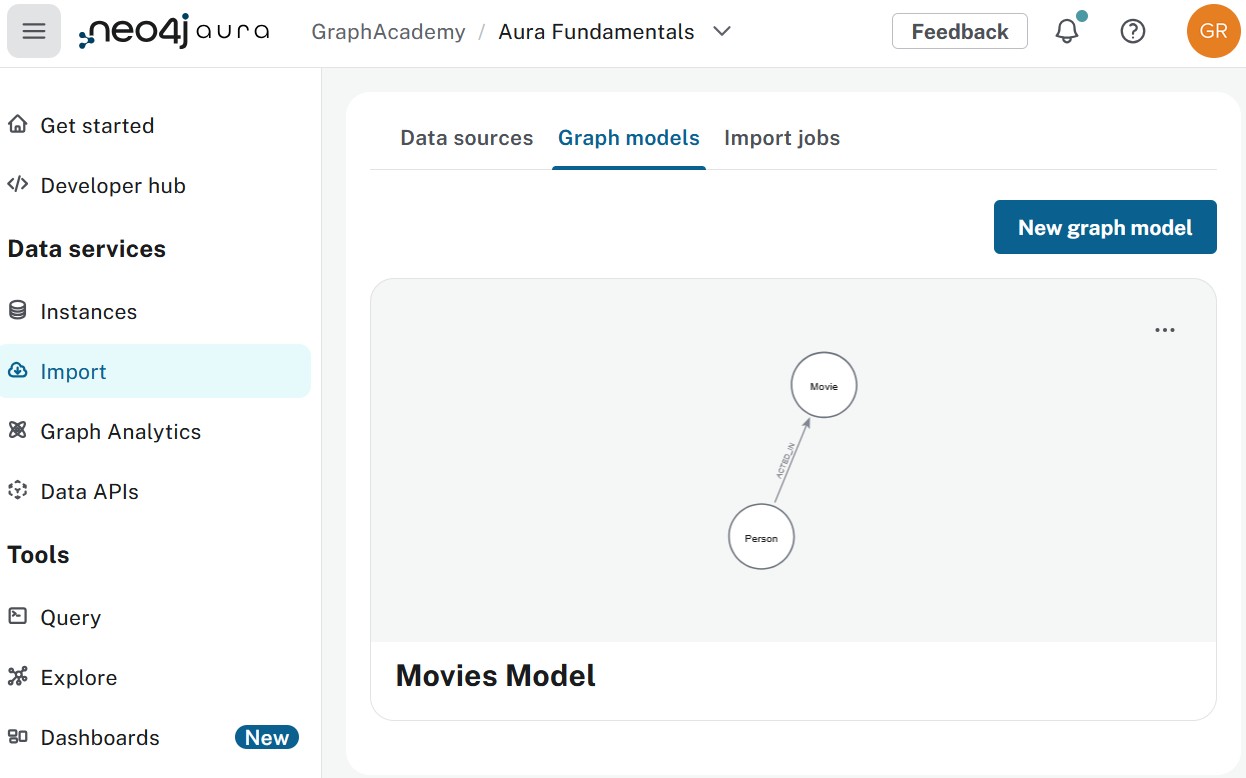Select Developer hub in the sidebar

[x=113, y=185]
